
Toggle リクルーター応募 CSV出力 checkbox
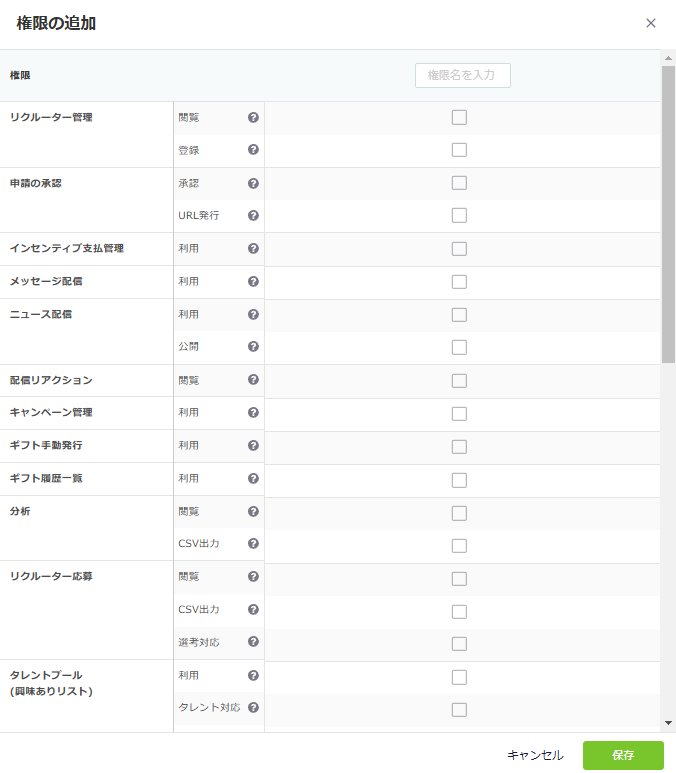tap(459, 611)
